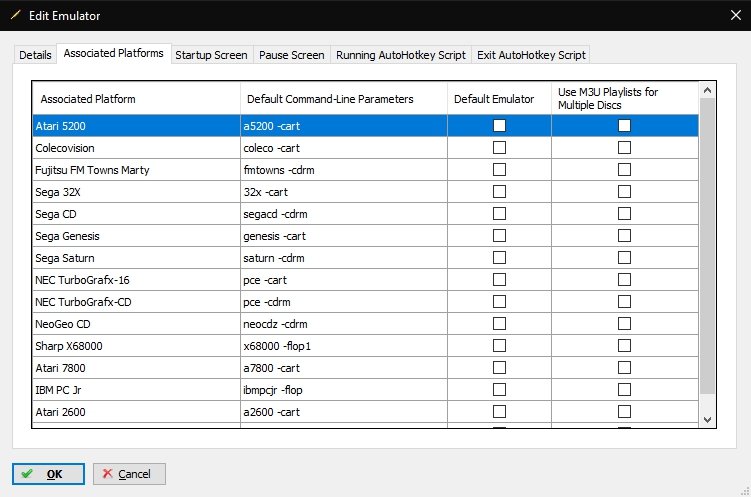Enable M3U Playlists for Sega Saturn

point(624,258)
